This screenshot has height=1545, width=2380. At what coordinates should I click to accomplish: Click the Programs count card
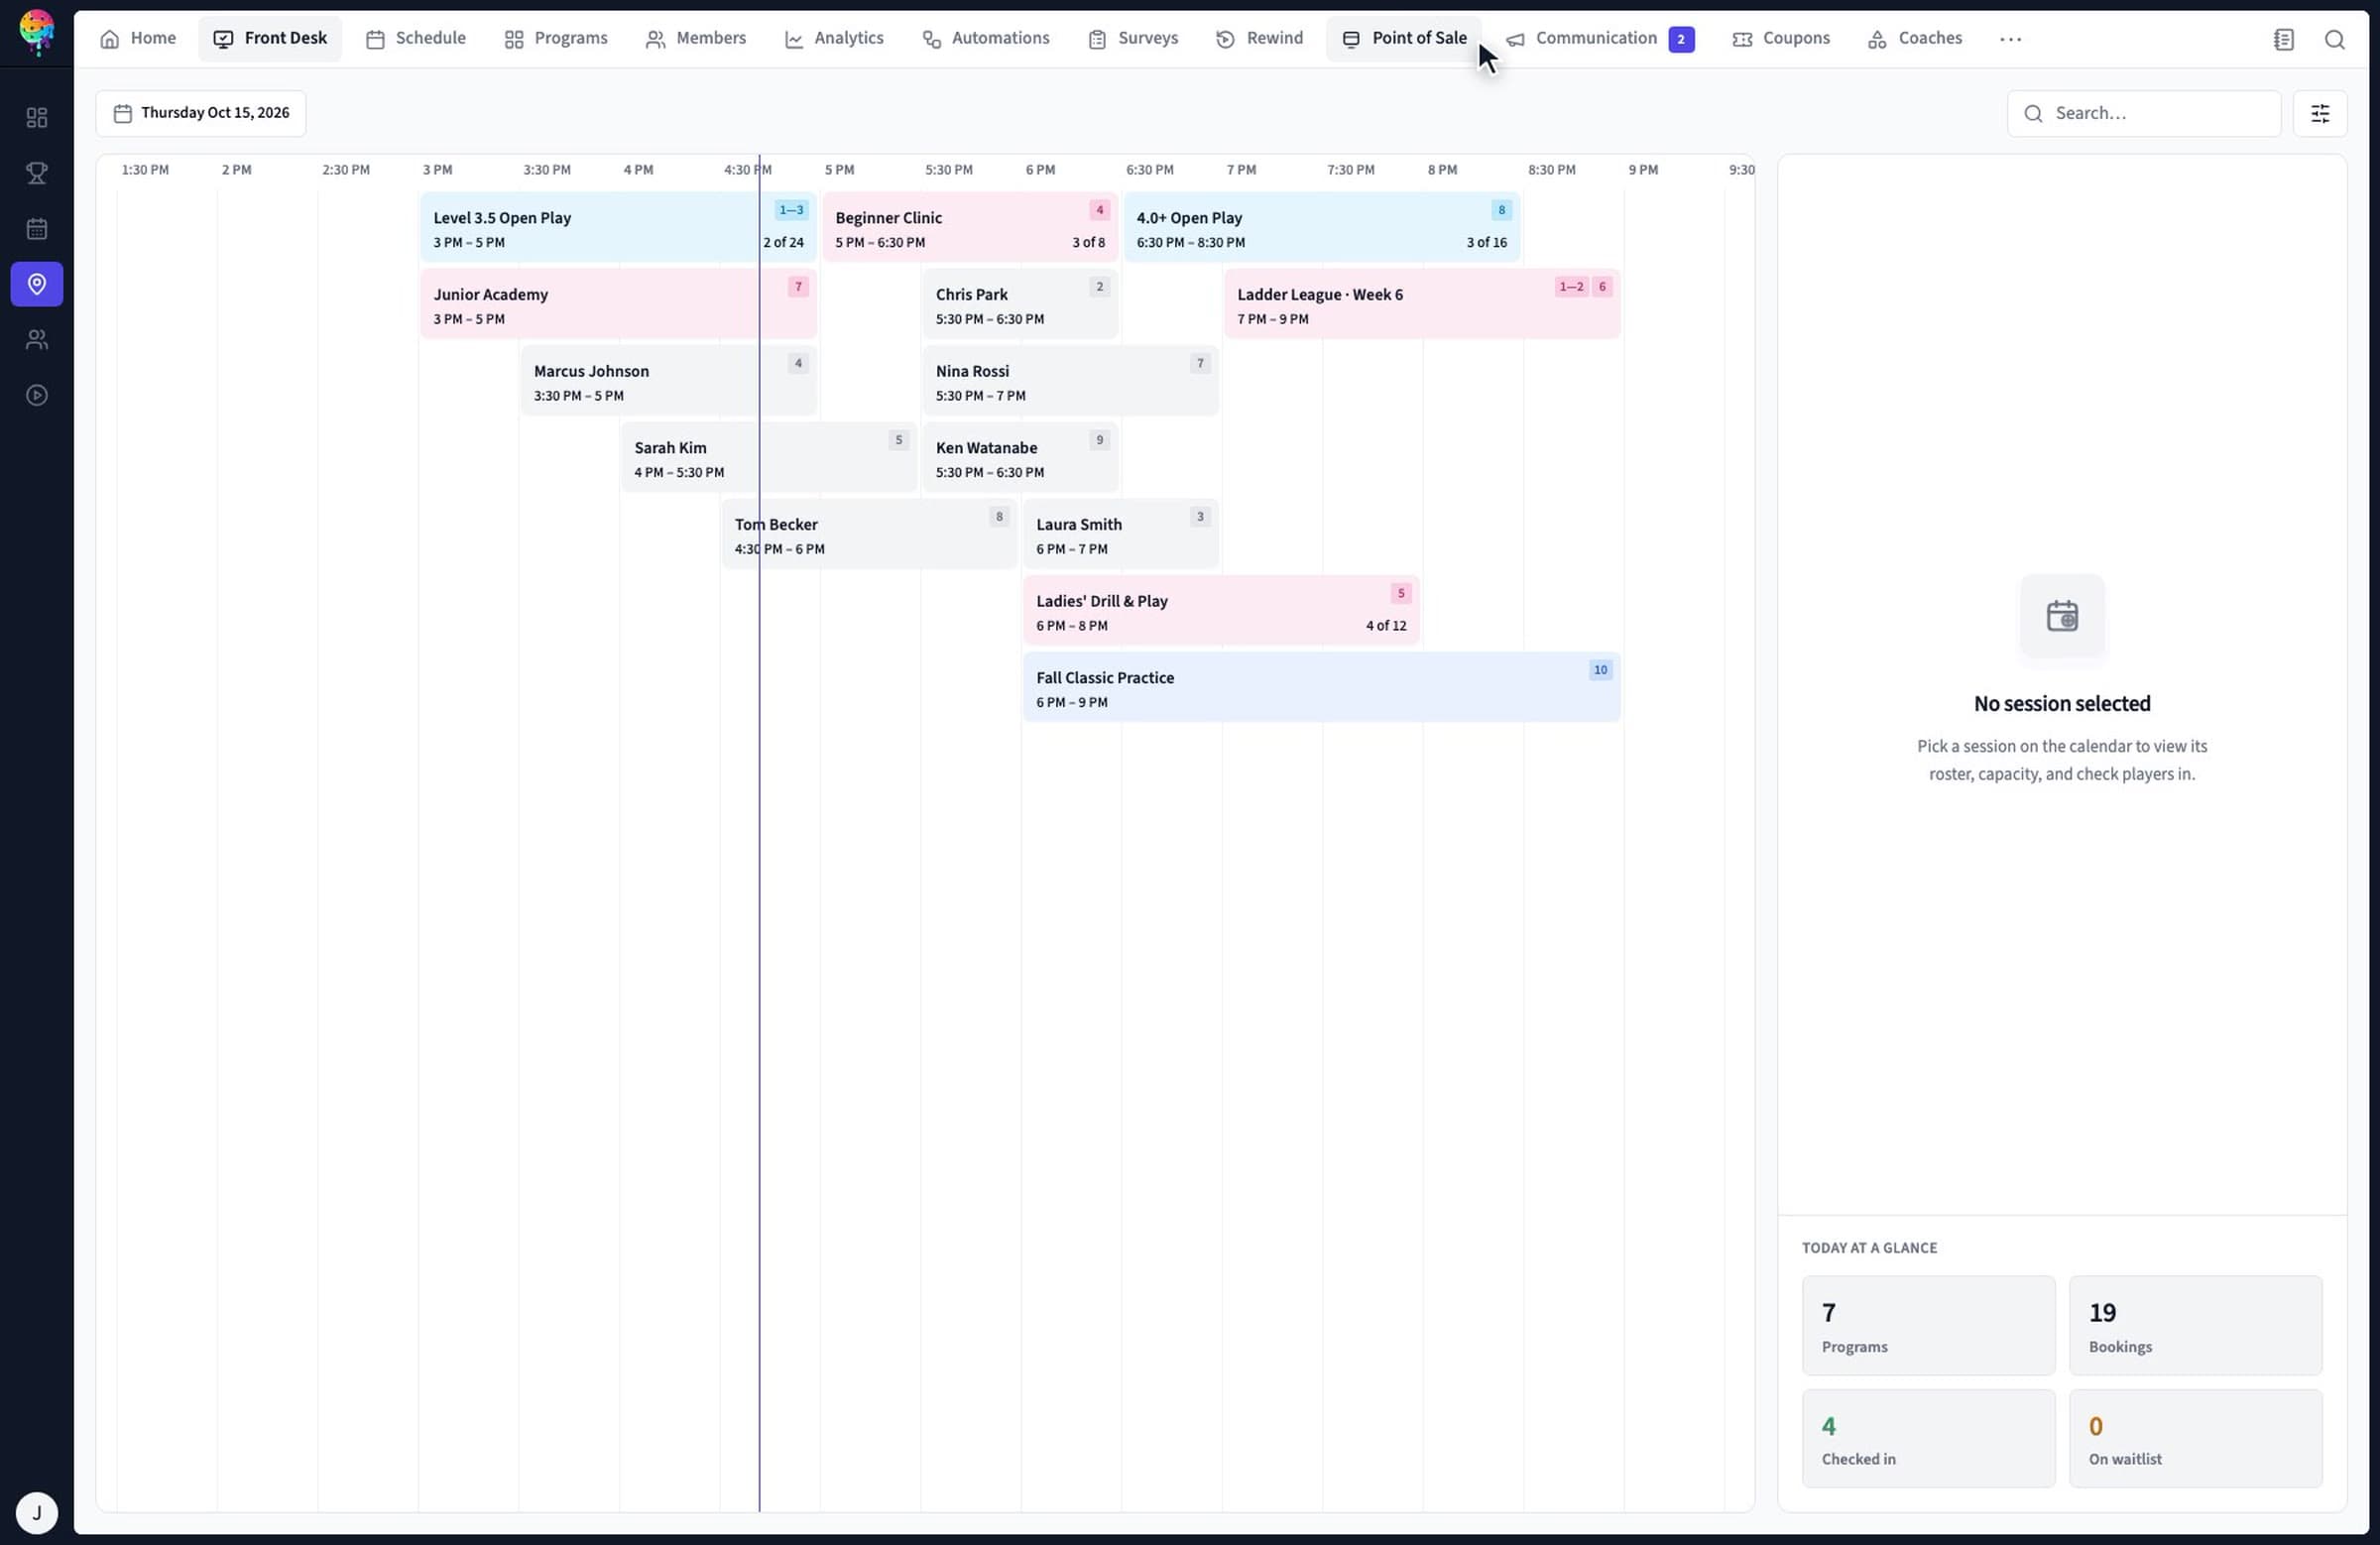(x=1928, y=1325)
